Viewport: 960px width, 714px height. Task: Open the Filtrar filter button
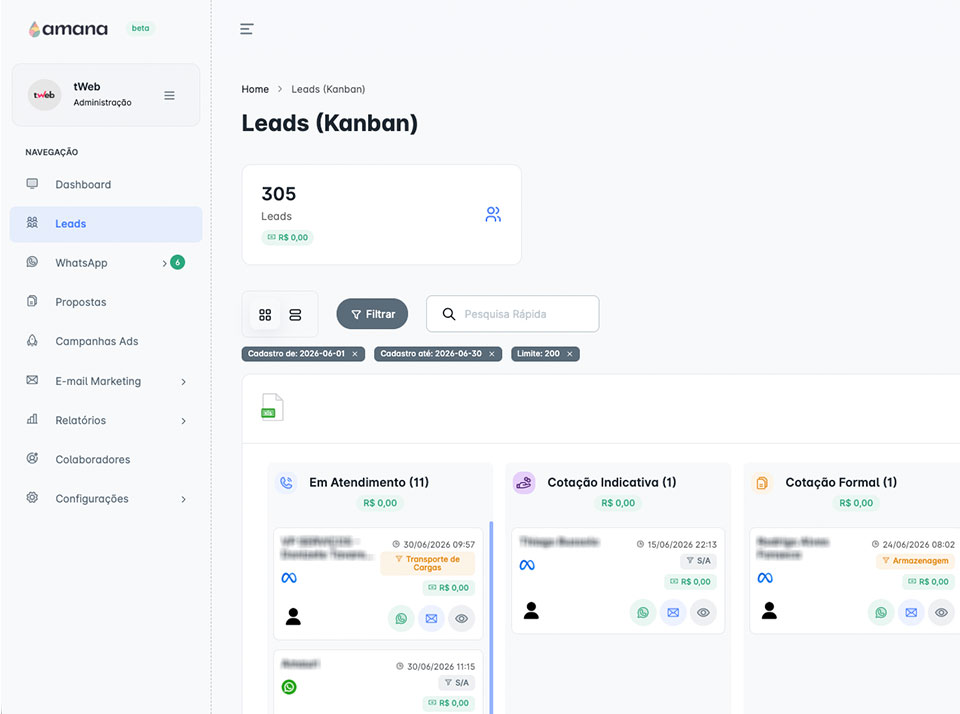(x=372, y=314)
